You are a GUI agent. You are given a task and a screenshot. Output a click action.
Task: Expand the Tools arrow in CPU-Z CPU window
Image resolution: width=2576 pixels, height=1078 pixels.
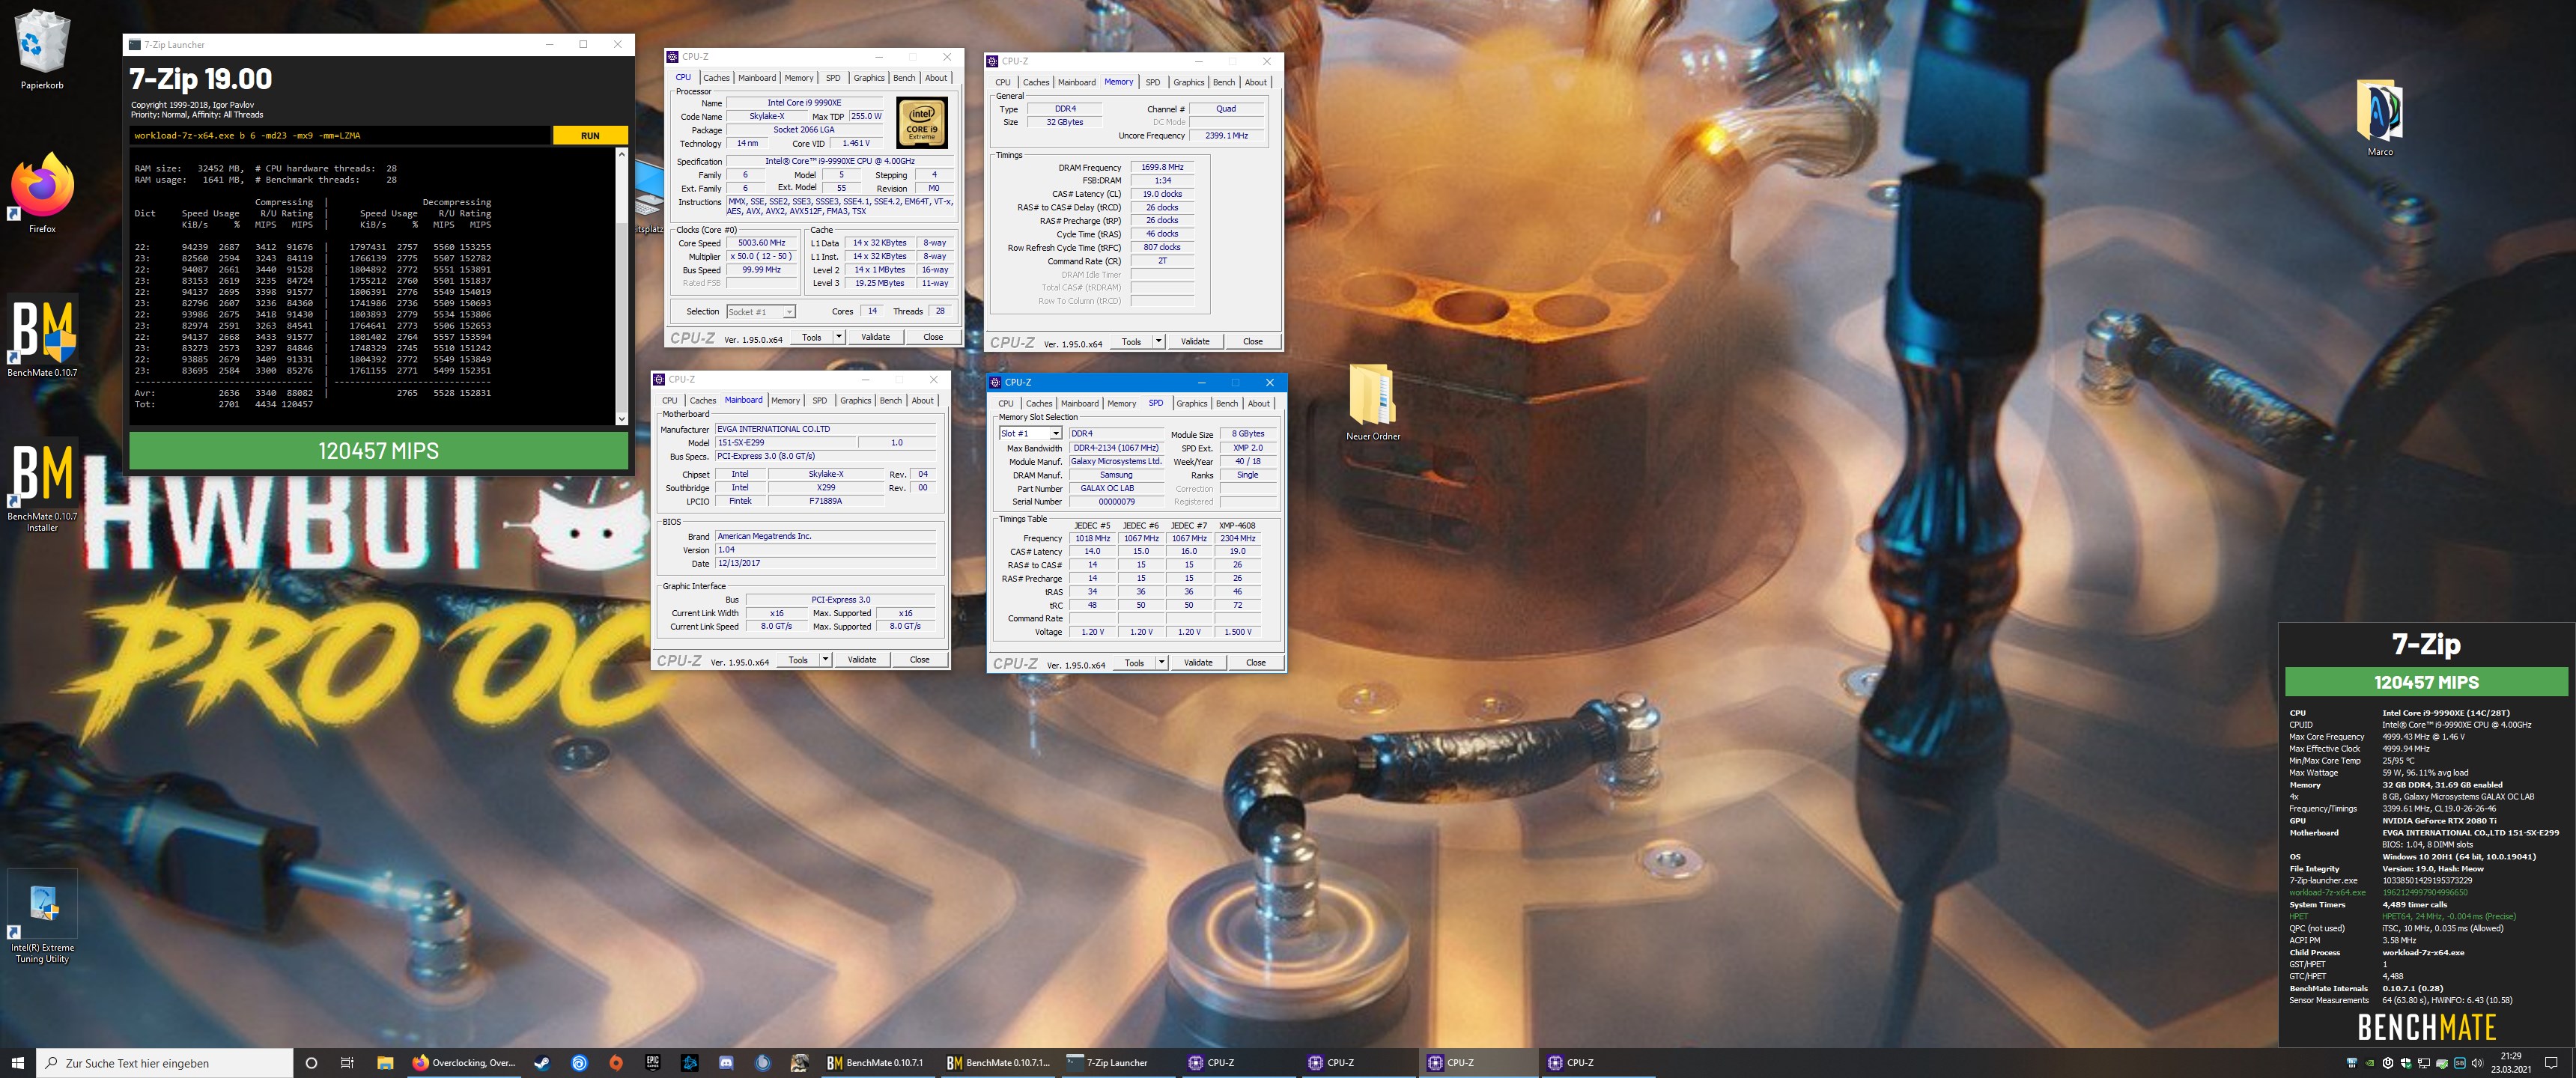pos(838,337)
